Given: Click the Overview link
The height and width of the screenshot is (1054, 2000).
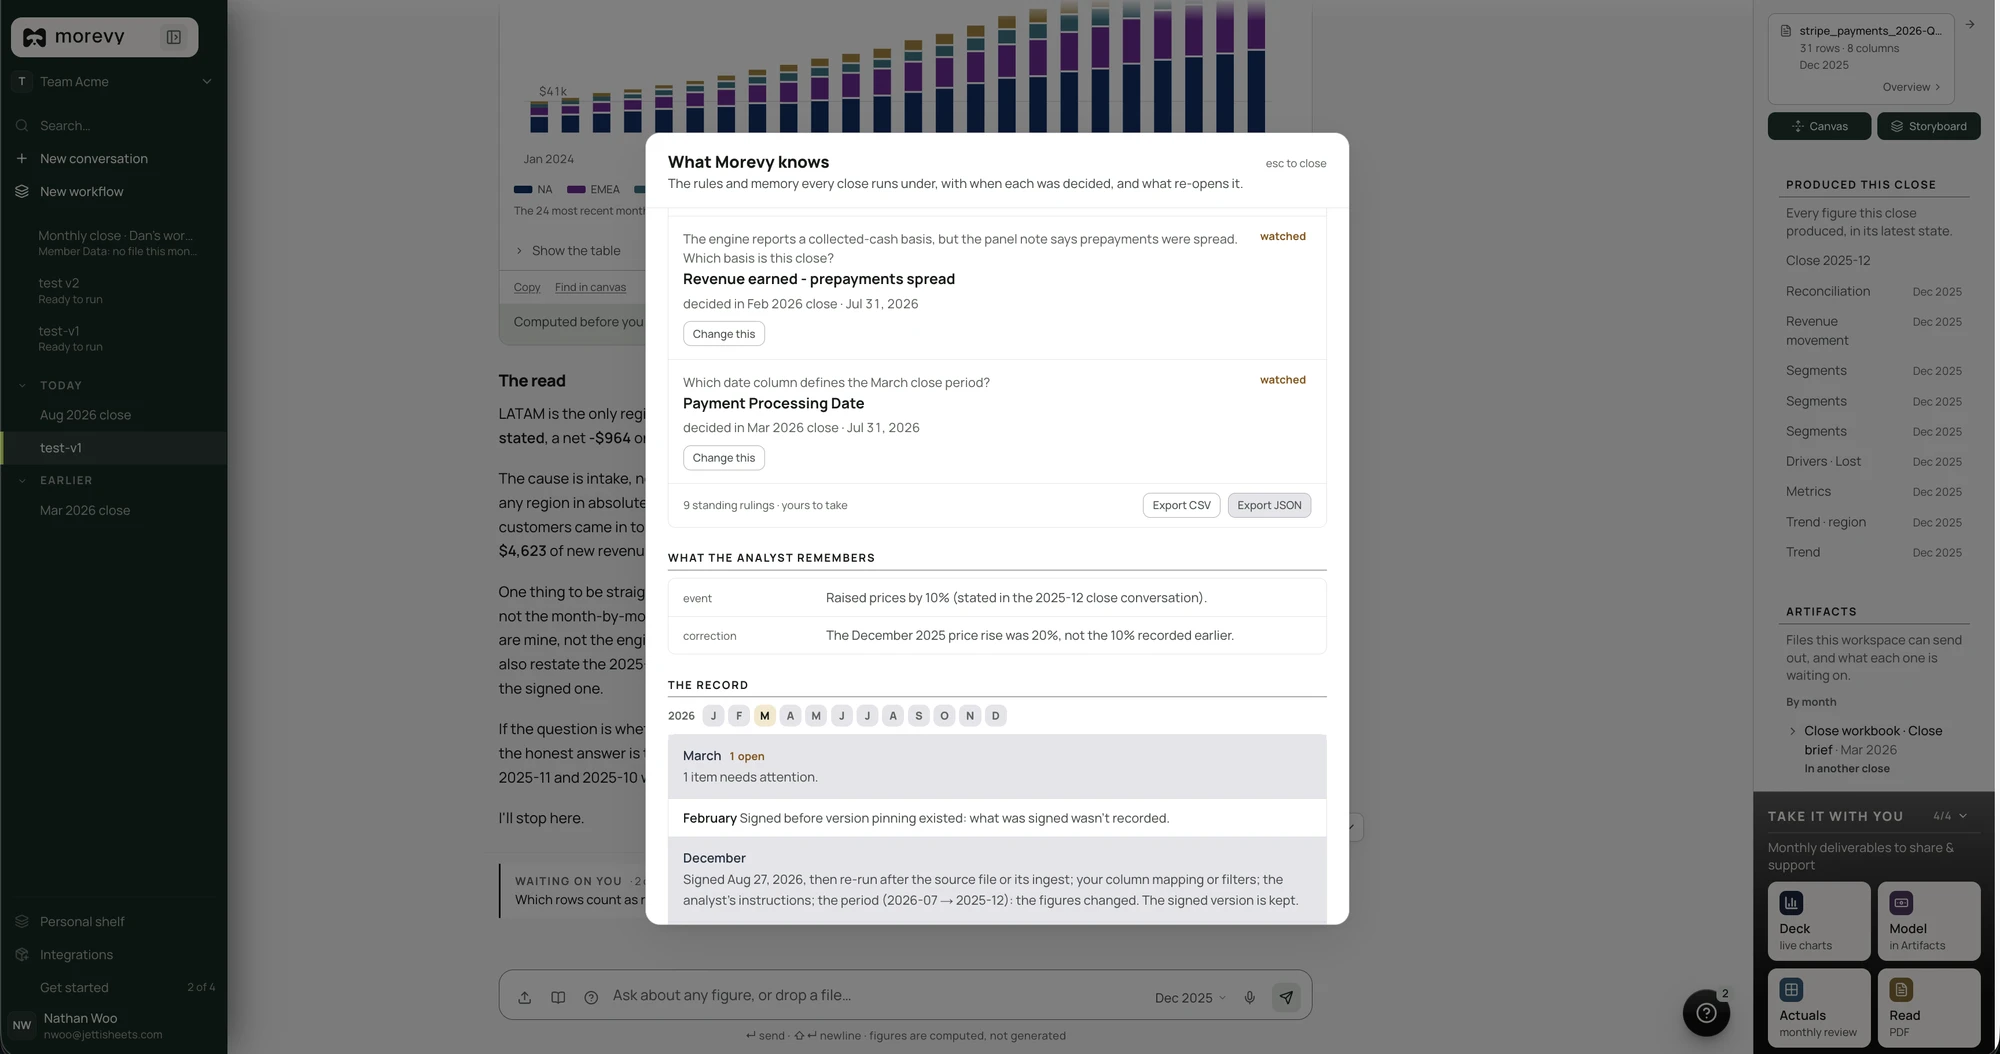Looking at the screenshot, I should (x=1911, y=87).
